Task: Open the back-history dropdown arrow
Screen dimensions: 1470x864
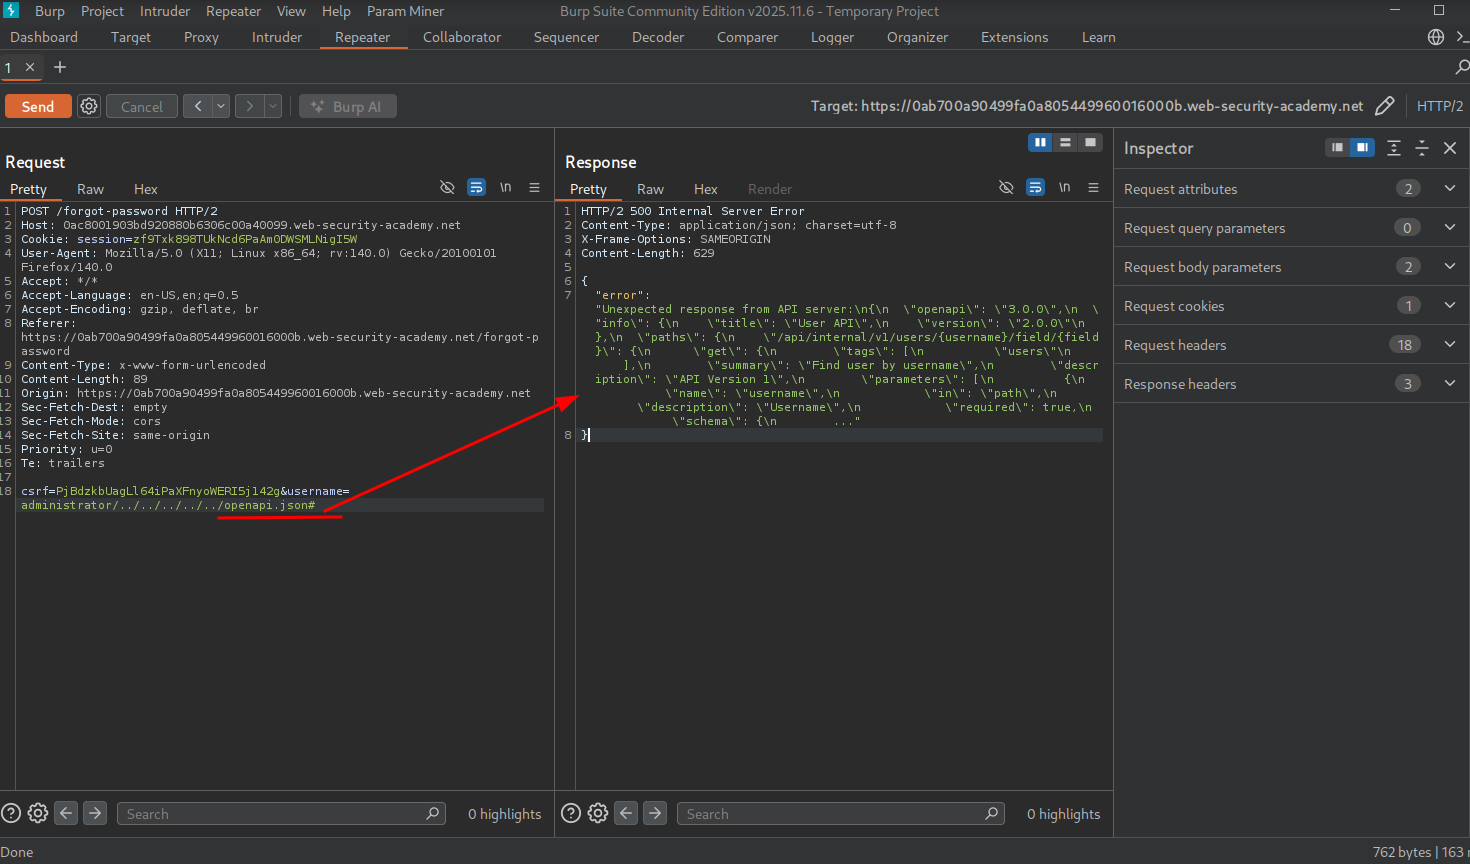Action: pyautogui.click(x=221, y=106)
